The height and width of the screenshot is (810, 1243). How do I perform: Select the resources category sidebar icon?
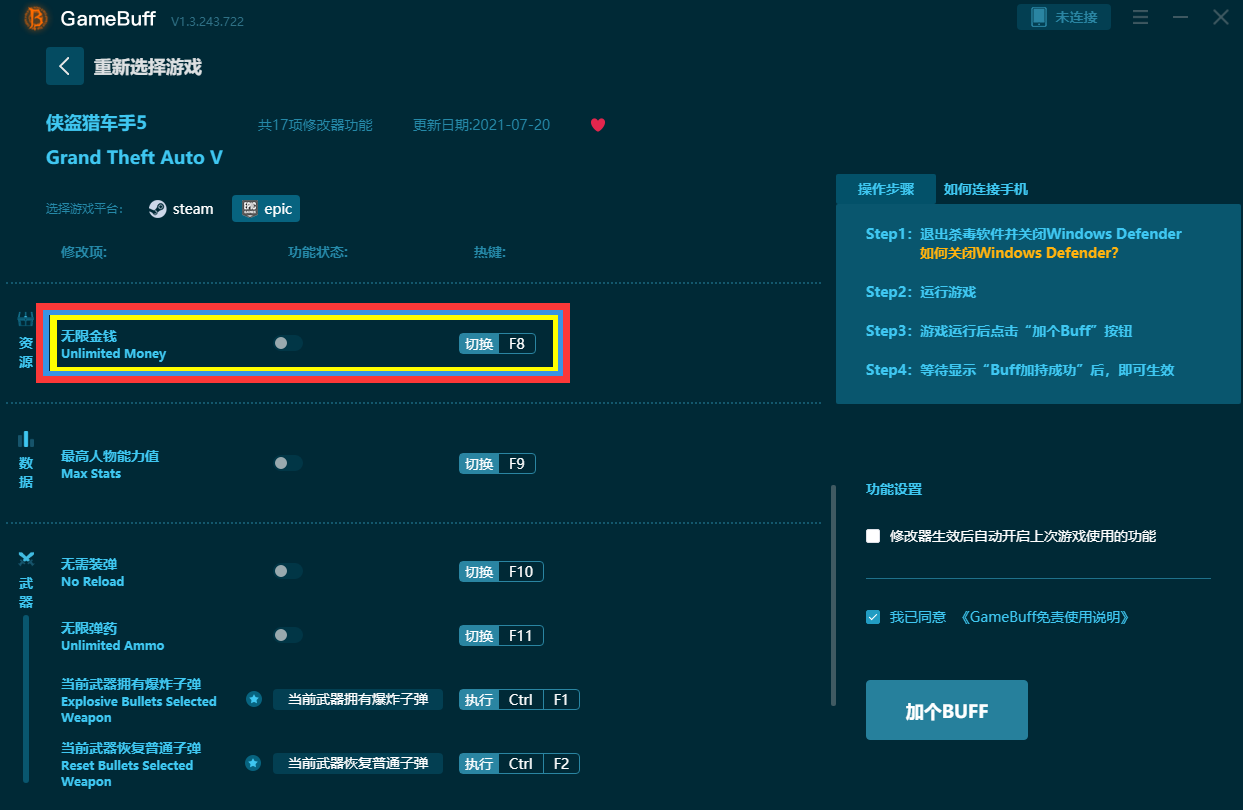point(26,320)
